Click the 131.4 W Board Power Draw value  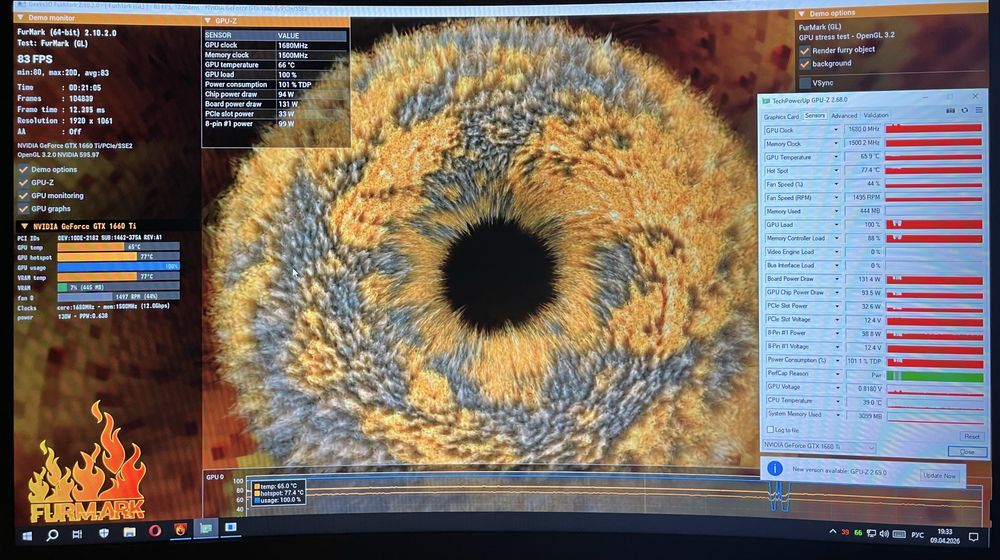tap(864, 279)
